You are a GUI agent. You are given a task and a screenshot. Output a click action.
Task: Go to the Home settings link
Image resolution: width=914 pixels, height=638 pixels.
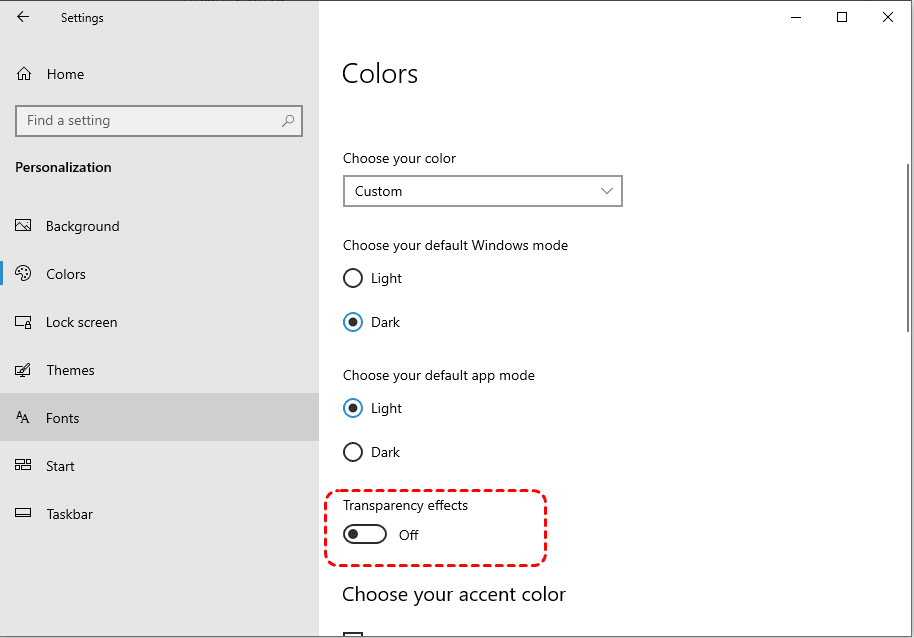[65, 74]
